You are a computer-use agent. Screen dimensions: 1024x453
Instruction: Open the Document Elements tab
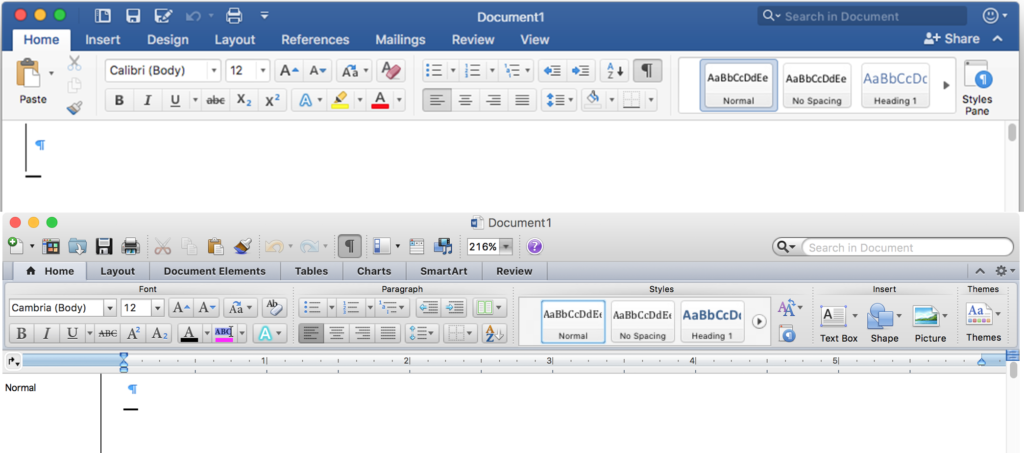[x=214, y=271]
